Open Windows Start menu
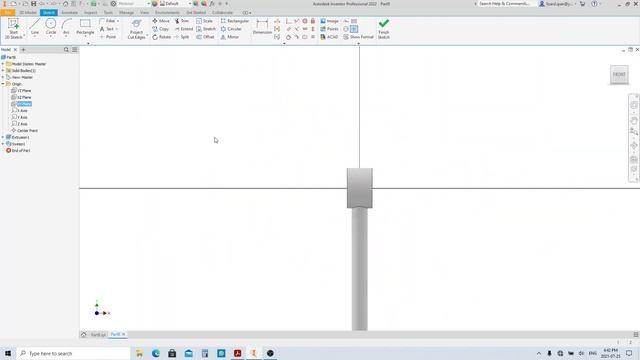This screenshot has width=640, height=360. [8, 353]
